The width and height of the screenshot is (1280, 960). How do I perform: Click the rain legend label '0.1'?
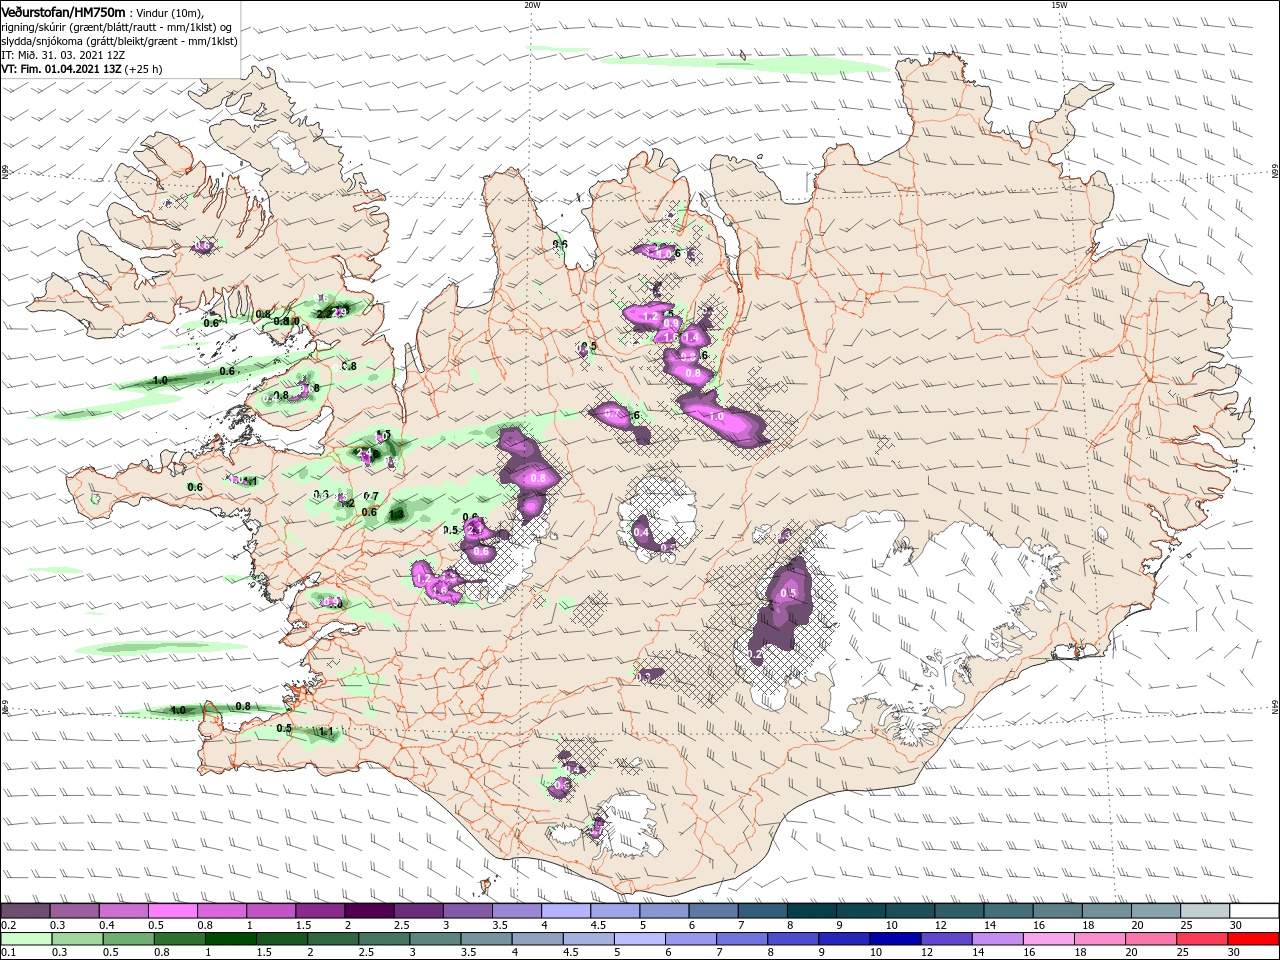[8, 953]
